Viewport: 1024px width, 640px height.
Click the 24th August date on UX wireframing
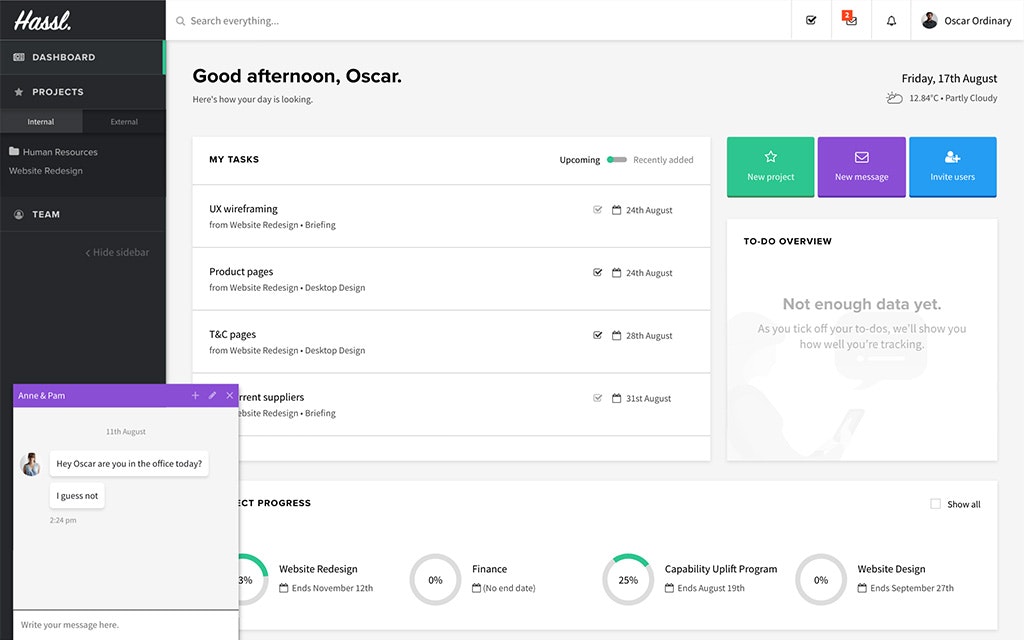pyautogui.click(x=649, y=210)
